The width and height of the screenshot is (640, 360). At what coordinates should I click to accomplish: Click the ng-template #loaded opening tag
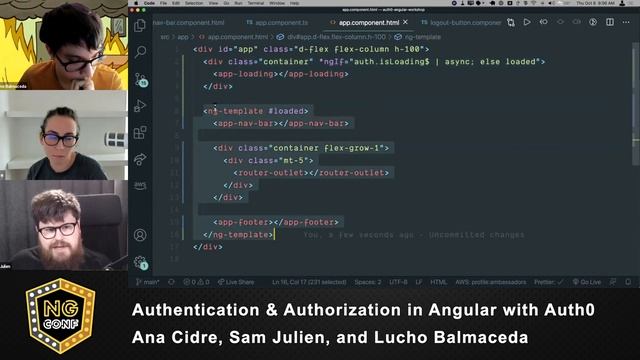256,111
